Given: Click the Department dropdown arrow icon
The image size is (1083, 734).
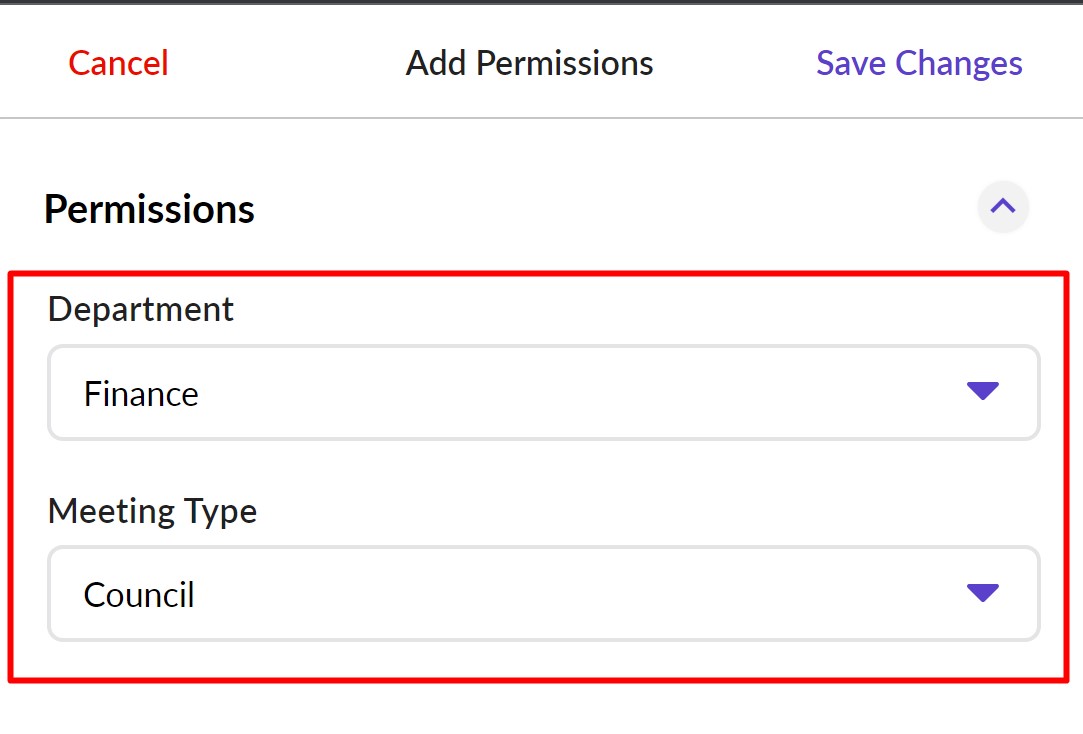Looking at the screenshot, I should tap(983, 391).
